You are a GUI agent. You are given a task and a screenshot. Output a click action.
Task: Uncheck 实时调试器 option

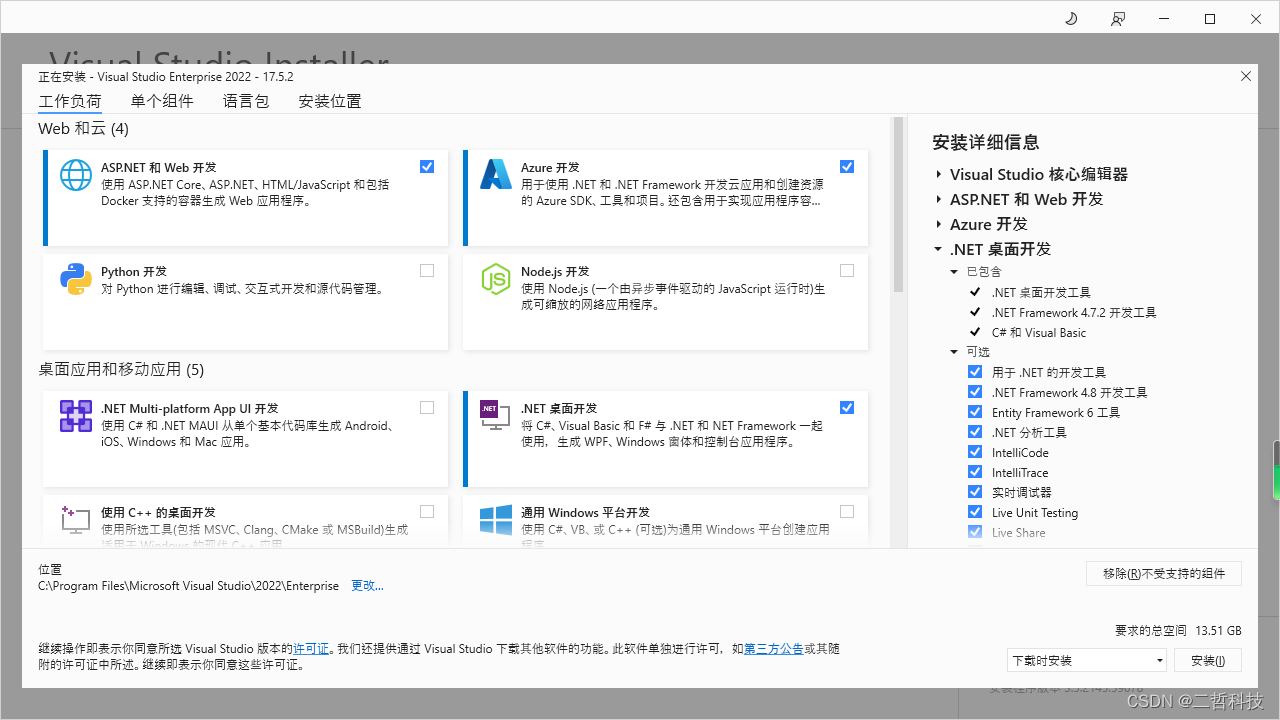(975, 492)
